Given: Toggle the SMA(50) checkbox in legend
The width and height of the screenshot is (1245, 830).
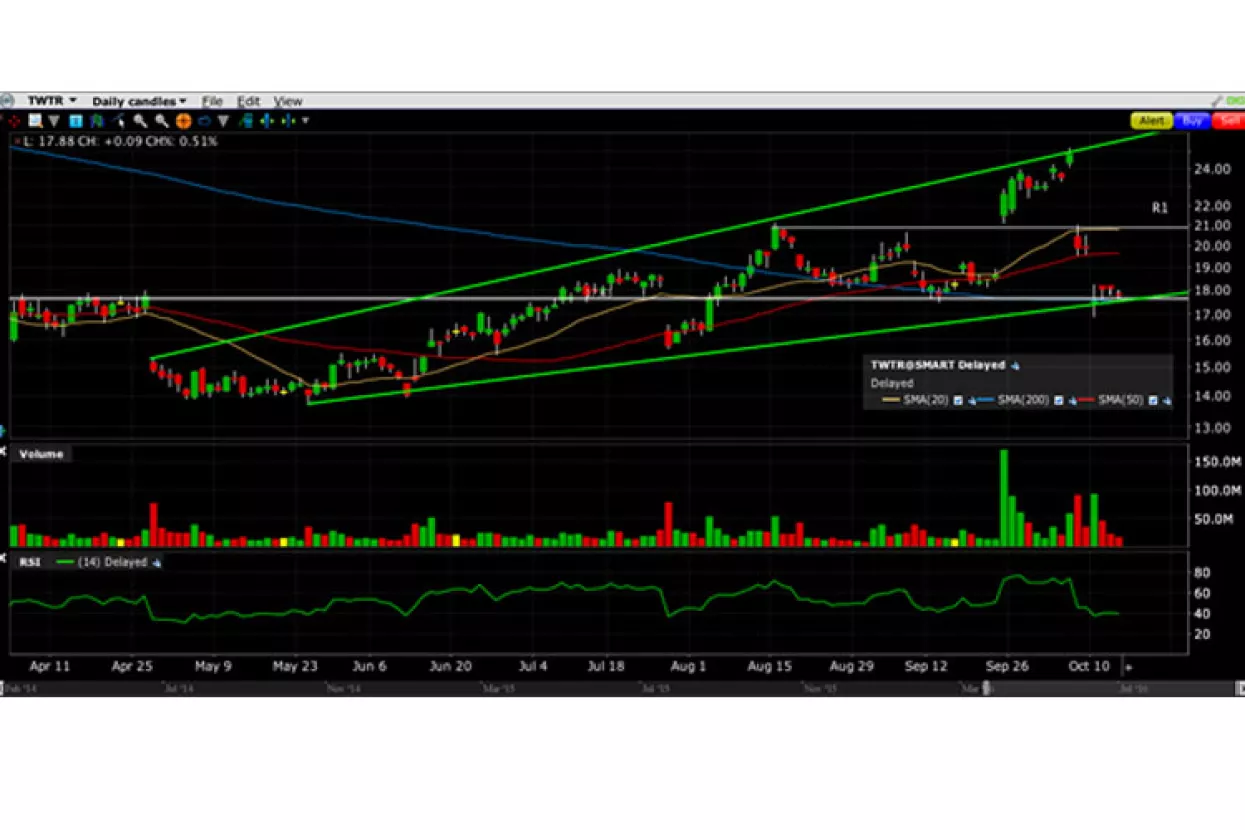Looking at the screenshot, I should point(1152,400).
